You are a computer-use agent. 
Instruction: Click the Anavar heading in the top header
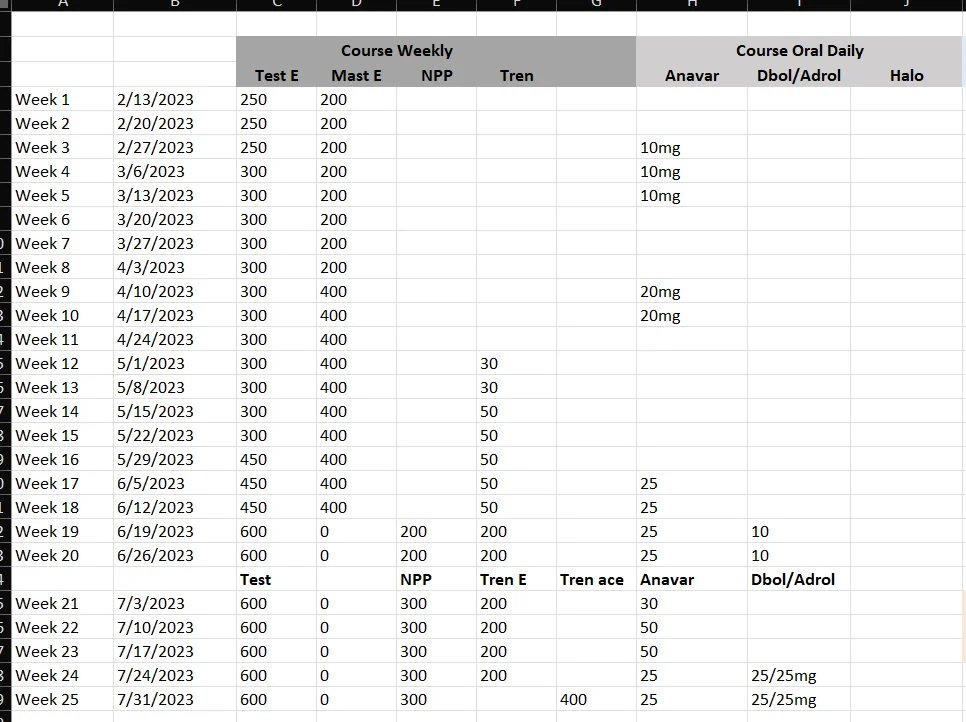point(691,76)
